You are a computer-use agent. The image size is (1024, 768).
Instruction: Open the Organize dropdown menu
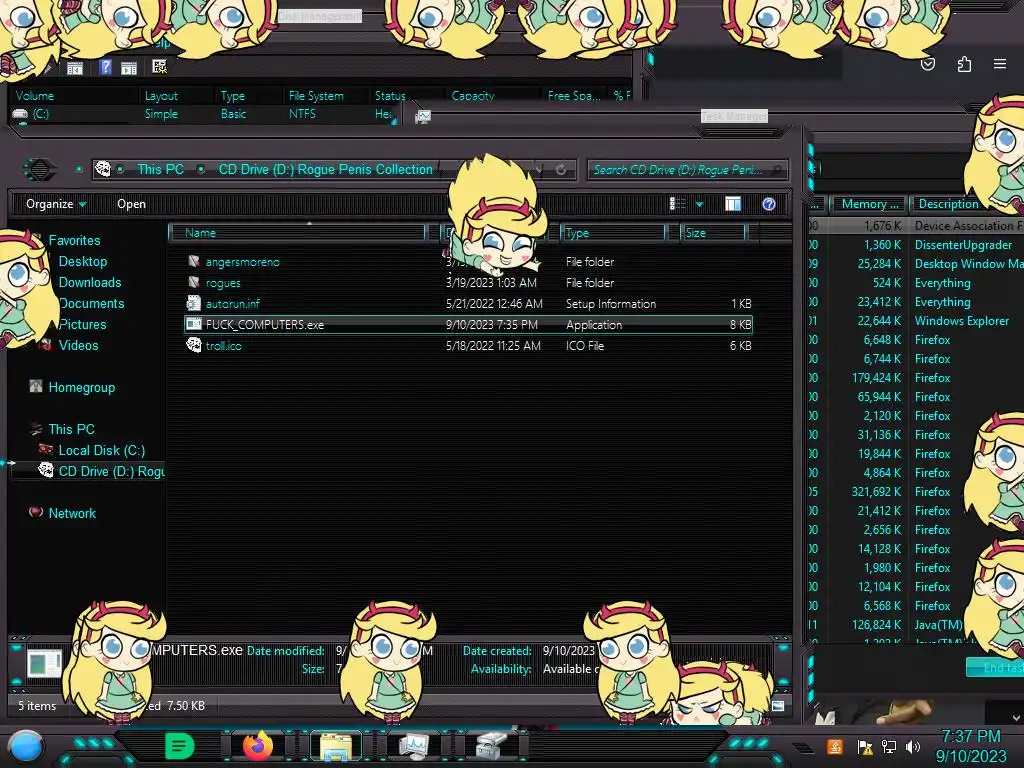(56, 204)
